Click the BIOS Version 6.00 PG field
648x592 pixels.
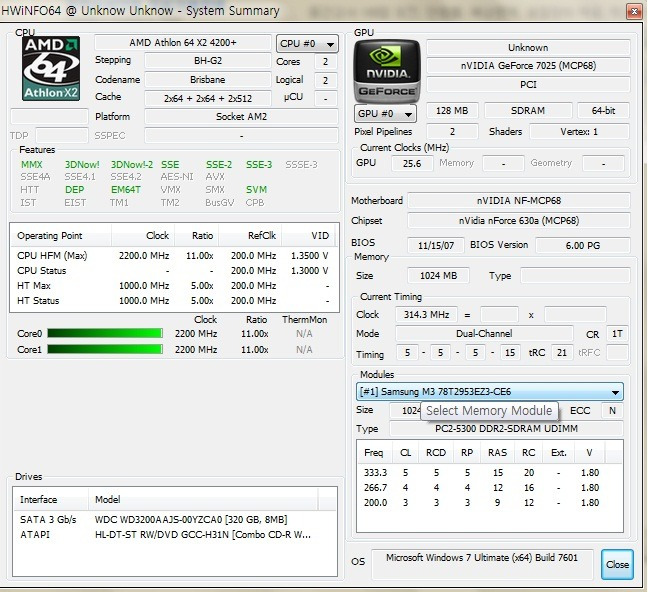coord(583,245)
